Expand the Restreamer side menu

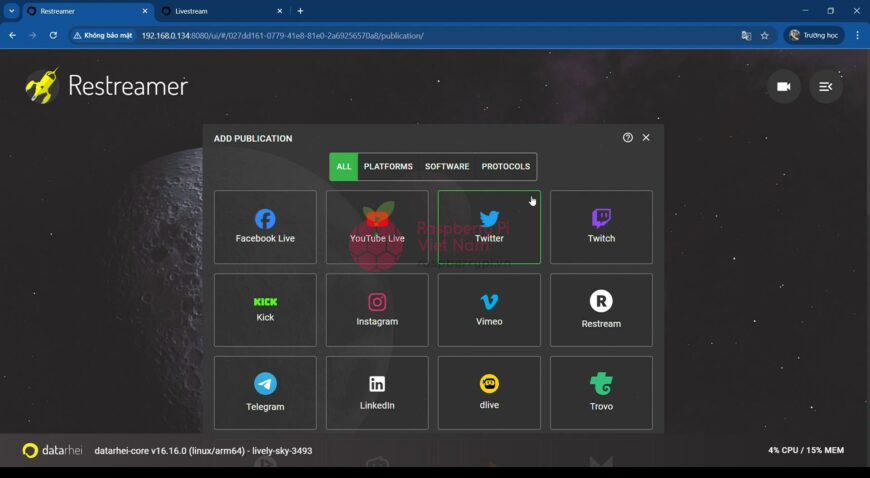point(826,87)
